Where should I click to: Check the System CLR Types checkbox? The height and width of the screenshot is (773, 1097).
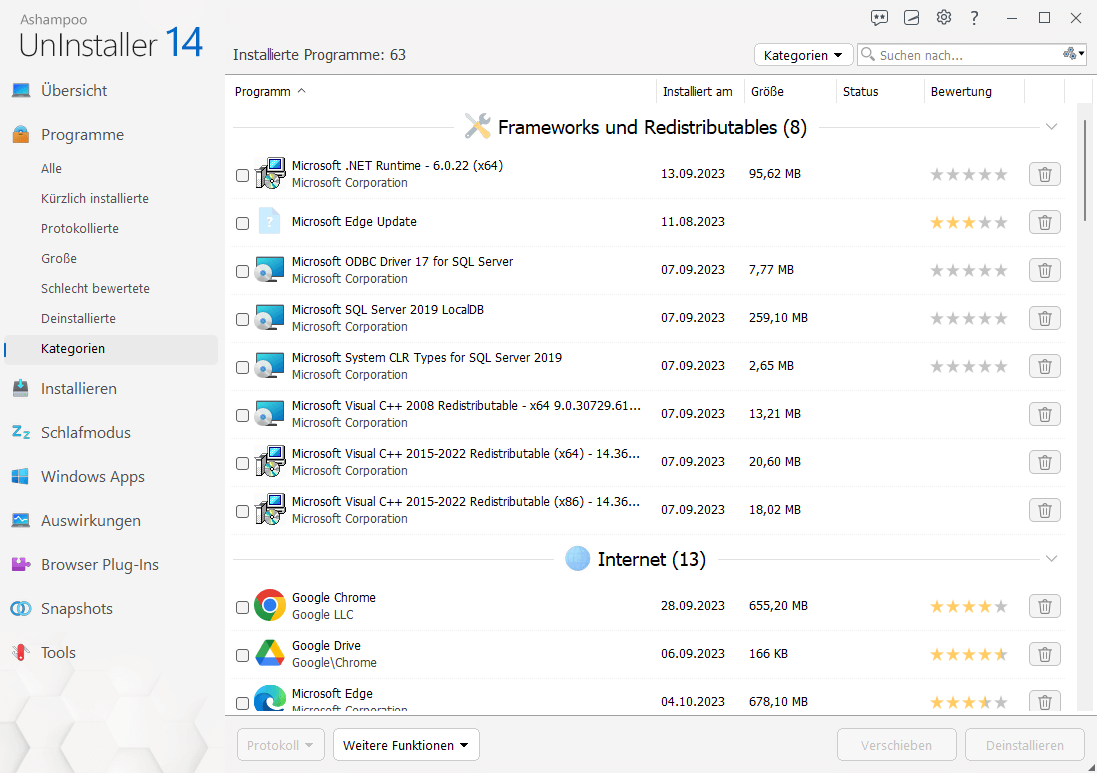click(x=242, y=367)
